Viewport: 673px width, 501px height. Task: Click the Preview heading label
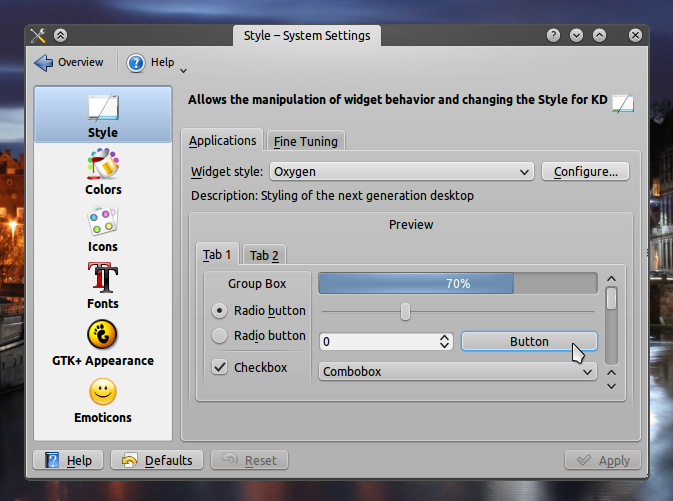tap(411, 225)
